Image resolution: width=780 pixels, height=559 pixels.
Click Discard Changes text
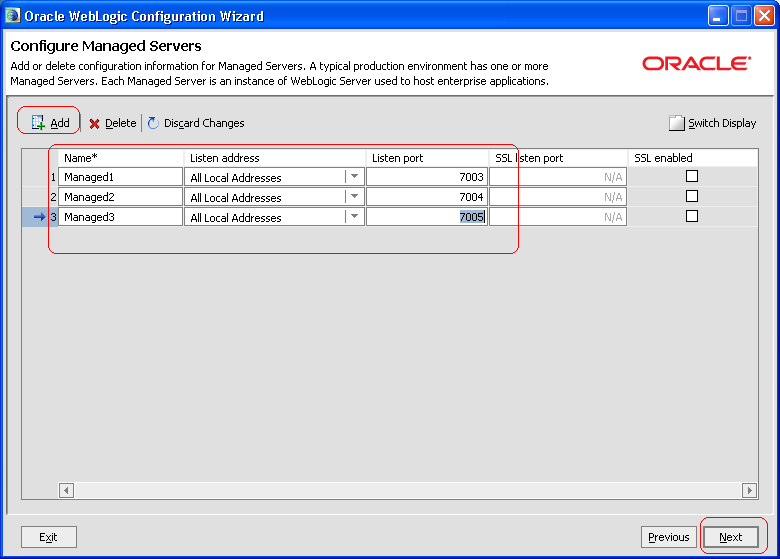(204, 123)
